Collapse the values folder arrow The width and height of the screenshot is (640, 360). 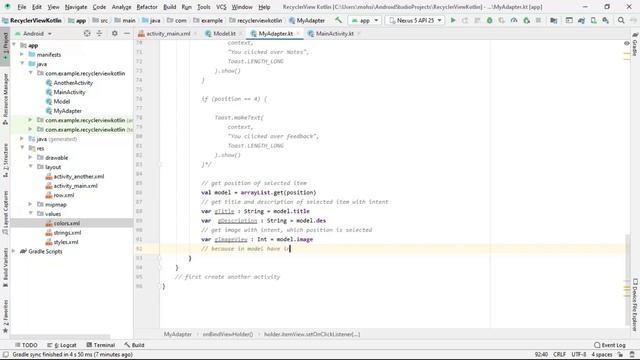(30, 214)
